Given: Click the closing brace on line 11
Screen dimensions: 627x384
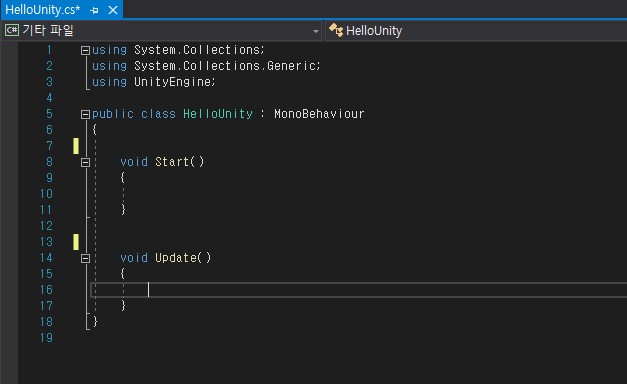Looking at the screenshot, I should tap(123, 210).
